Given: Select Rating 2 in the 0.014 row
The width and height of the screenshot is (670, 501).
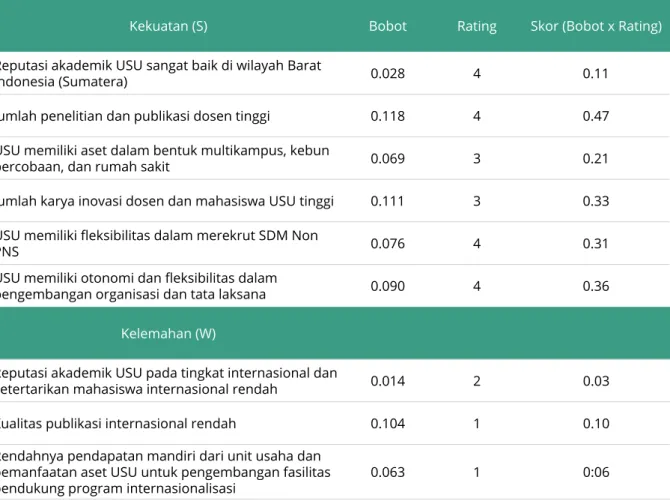Looking at the screenshot, I should pos(477,381).
